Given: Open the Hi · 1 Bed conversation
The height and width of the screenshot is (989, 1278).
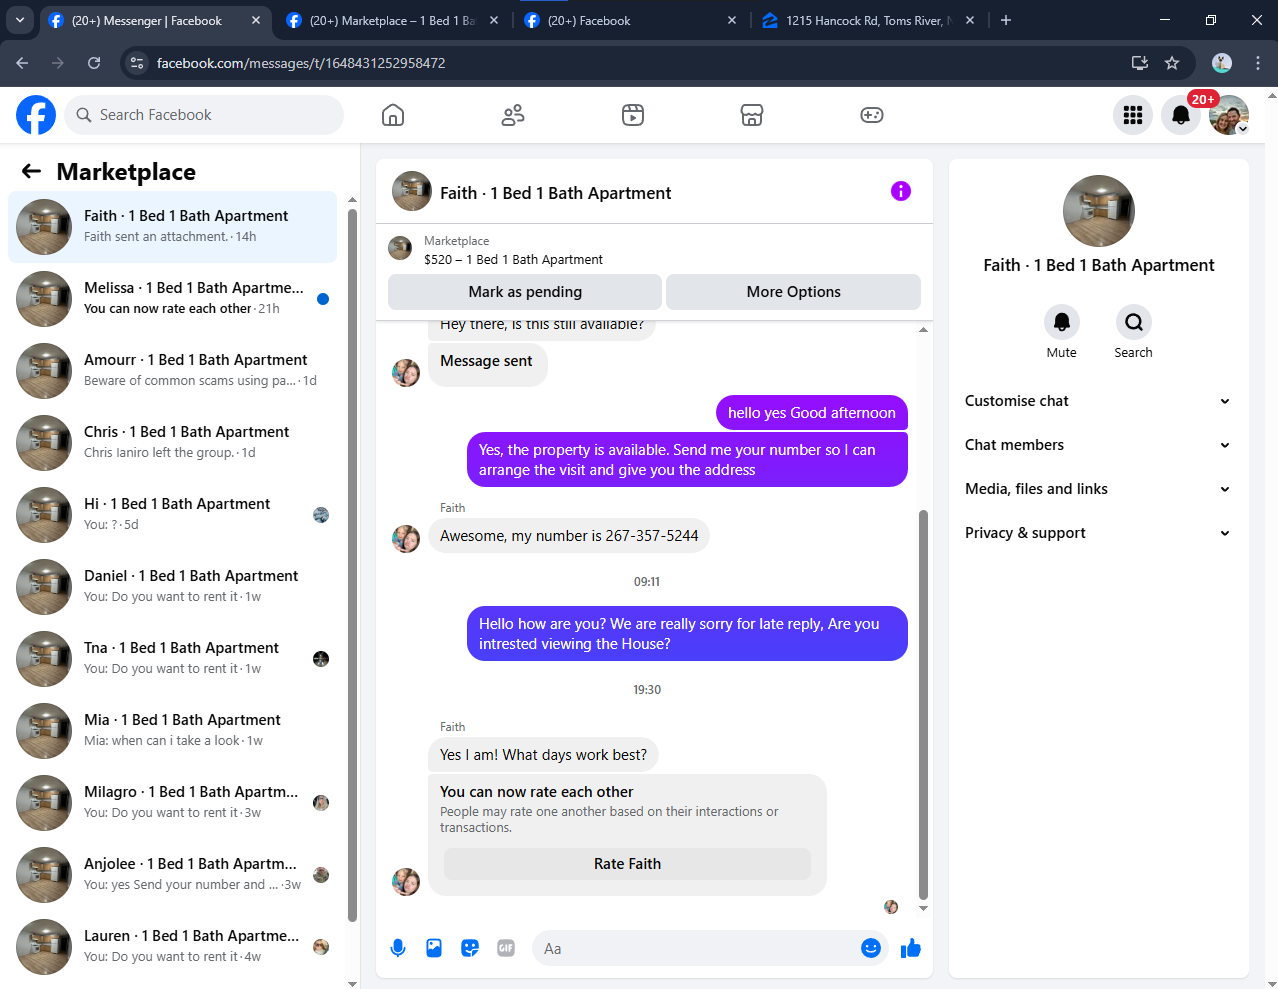Looking at the screenshot, I should 172,515.
